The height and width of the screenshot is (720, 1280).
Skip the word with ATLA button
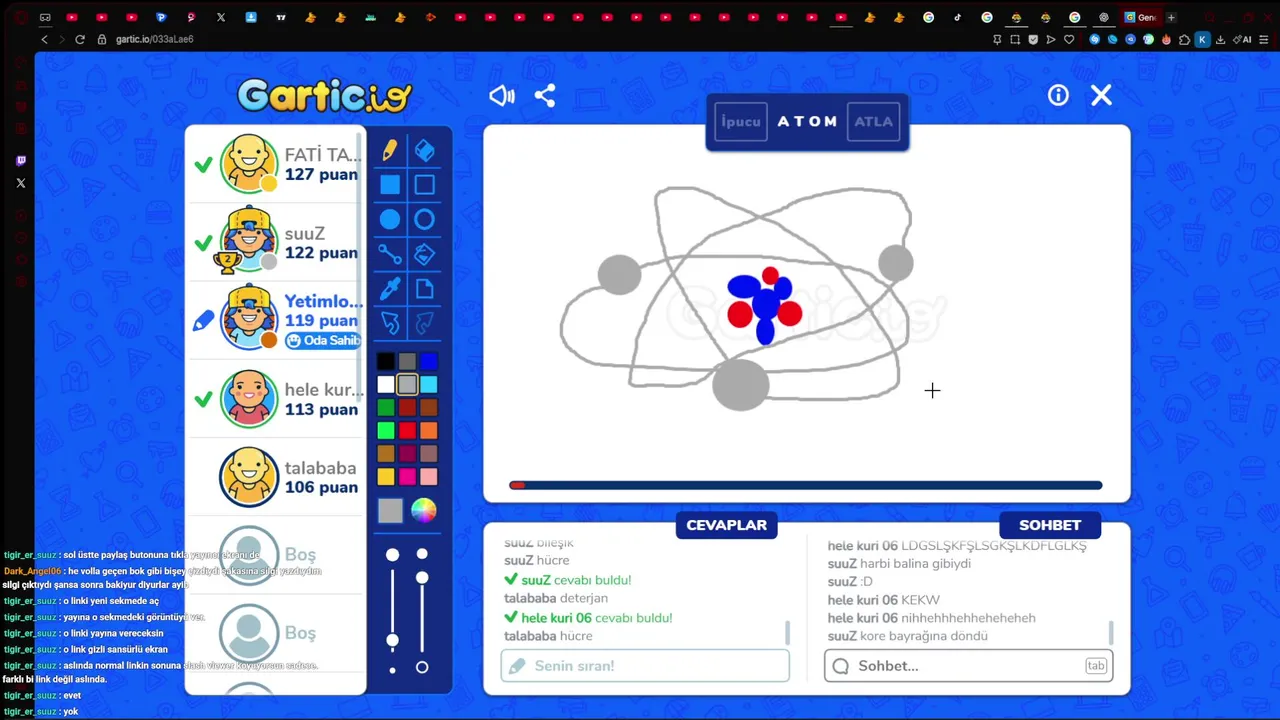click(873, 122)
